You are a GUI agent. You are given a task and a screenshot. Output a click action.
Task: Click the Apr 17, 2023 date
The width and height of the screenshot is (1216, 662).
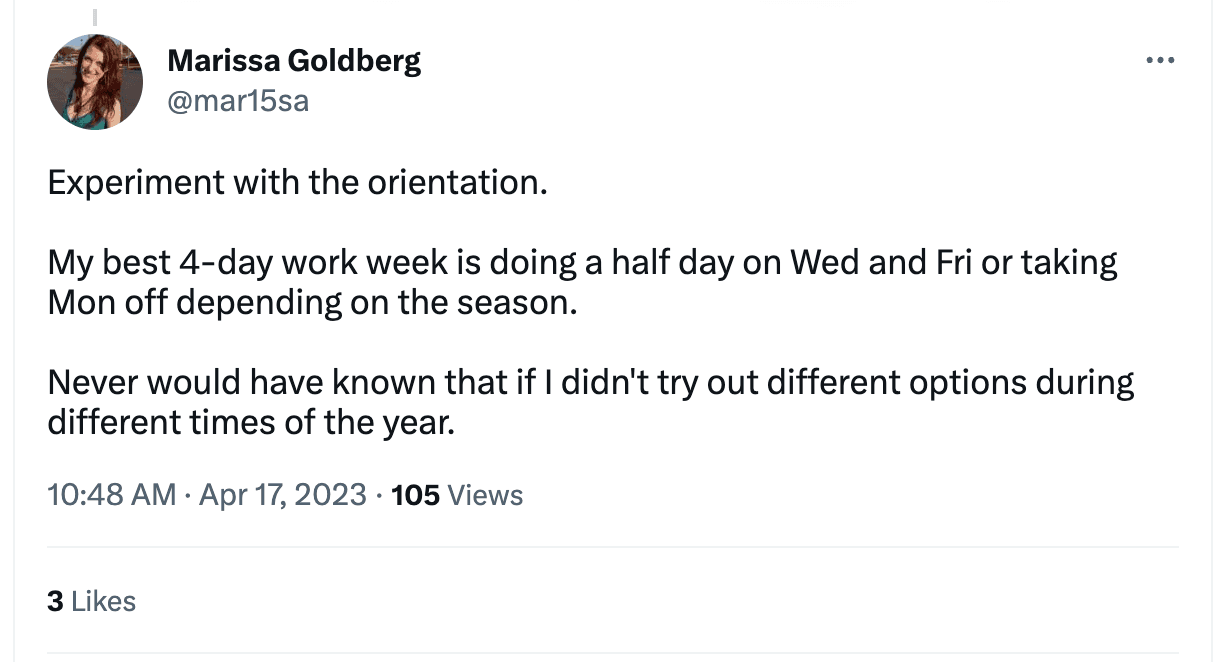[283, 494]
